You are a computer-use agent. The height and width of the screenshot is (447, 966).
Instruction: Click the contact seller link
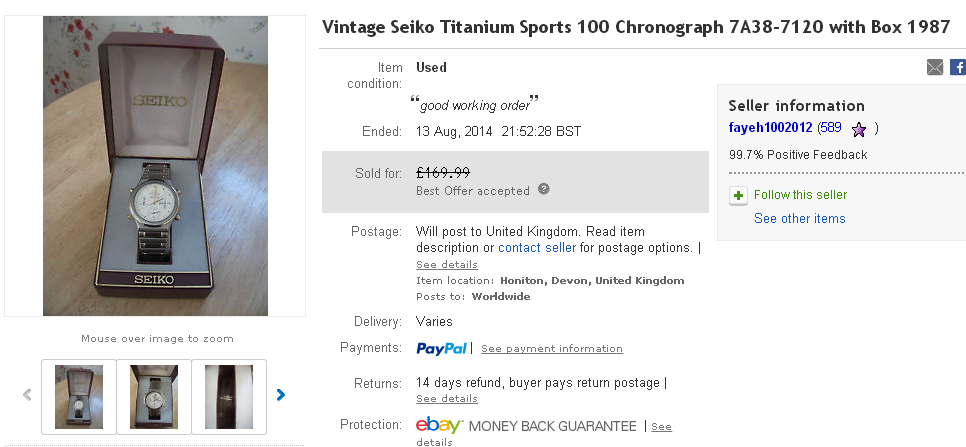pyautogui.click(x=537, y=247)
